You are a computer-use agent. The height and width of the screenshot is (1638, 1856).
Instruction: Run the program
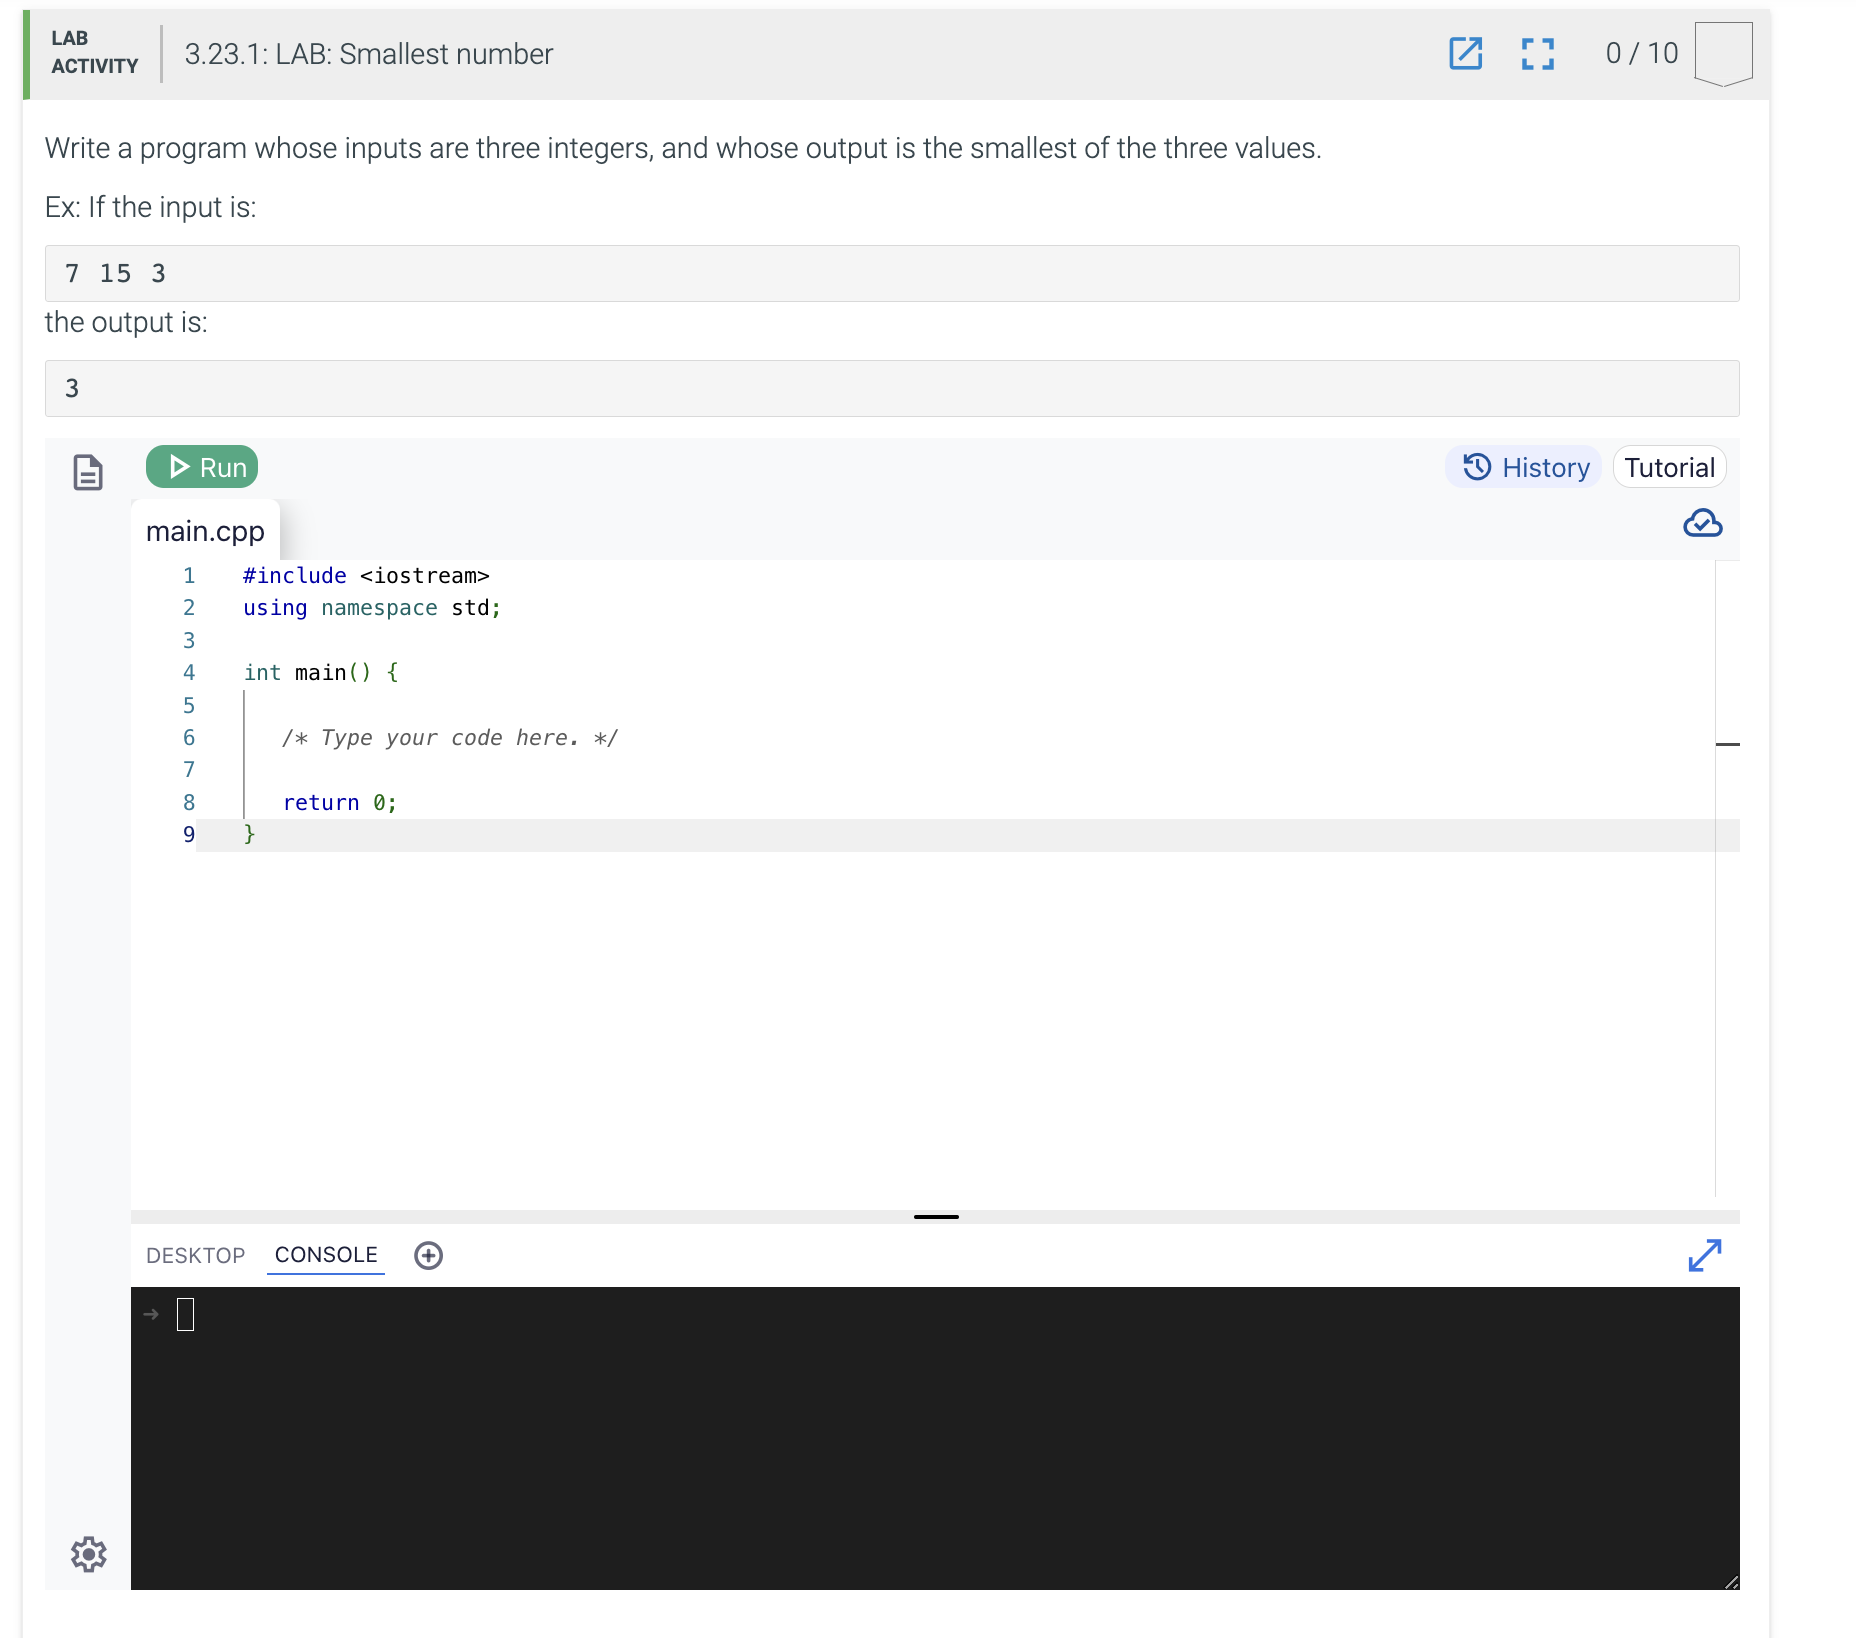(x=202, y=467)
